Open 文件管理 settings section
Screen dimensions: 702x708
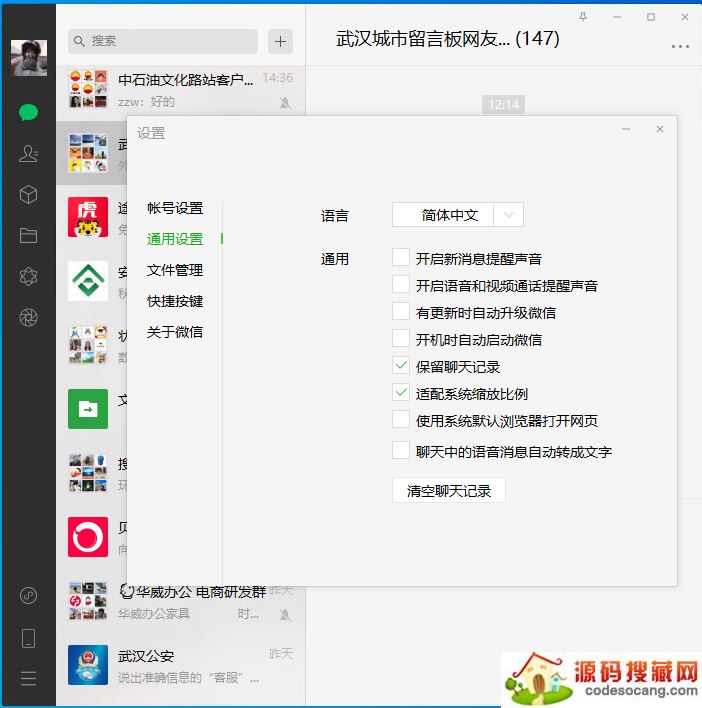pyautogui.click(x=175, y=270)
